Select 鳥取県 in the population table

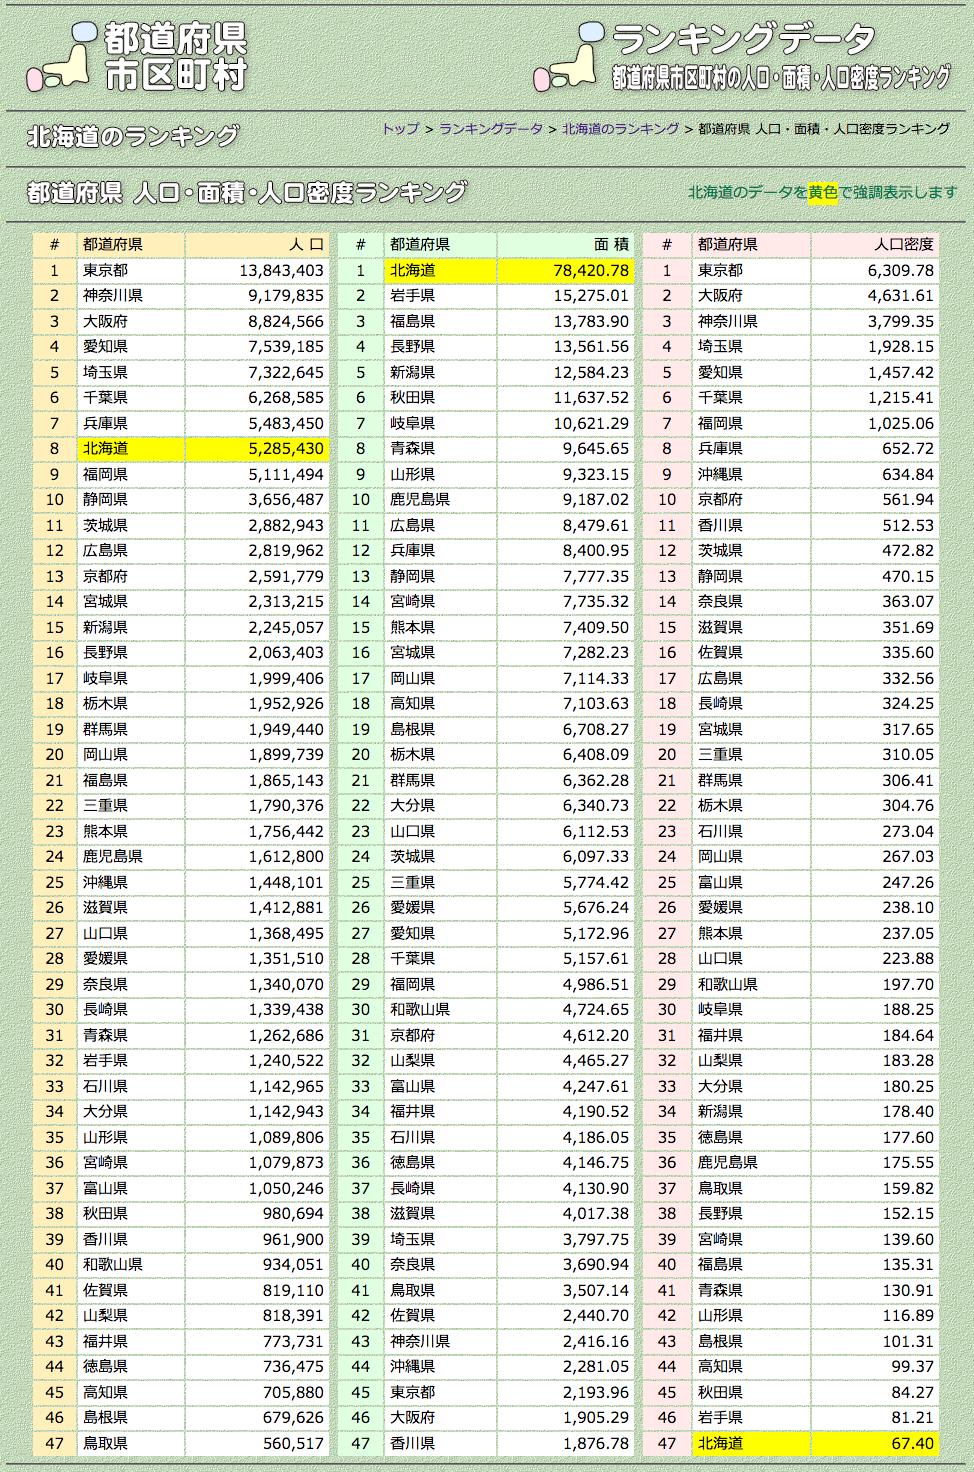(x=105, y=1443)
